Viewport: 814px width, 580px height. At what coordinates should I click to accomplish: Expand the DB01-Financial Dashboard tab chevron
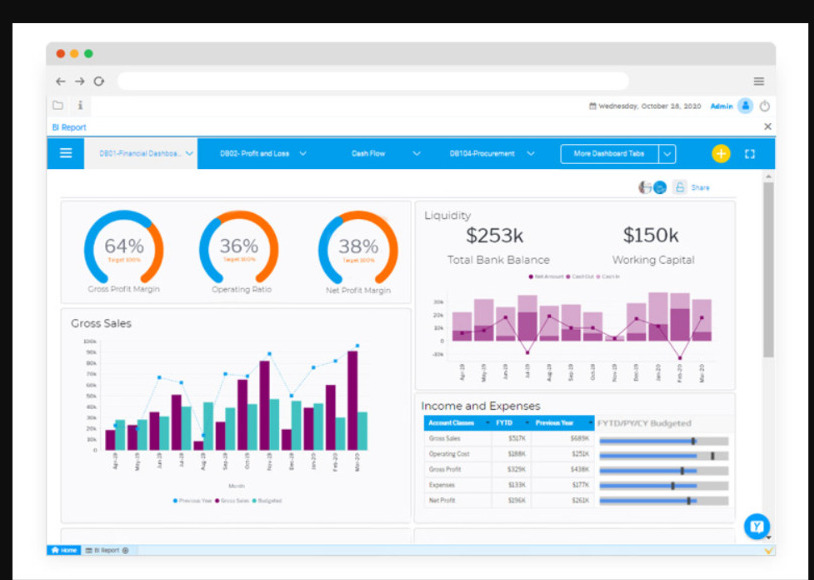[189, 154]
